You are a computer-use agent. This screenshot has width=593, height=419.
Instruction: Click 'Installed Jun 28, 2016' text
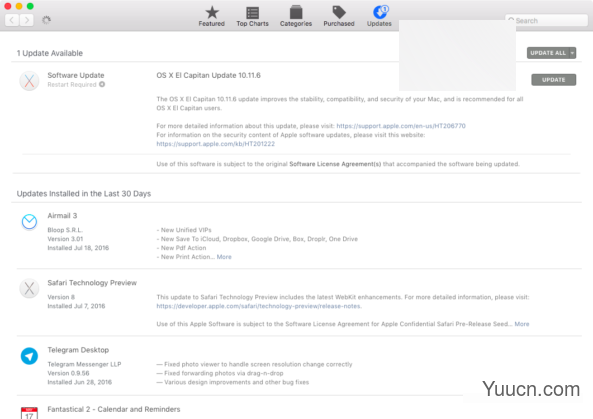coord(79,382)
